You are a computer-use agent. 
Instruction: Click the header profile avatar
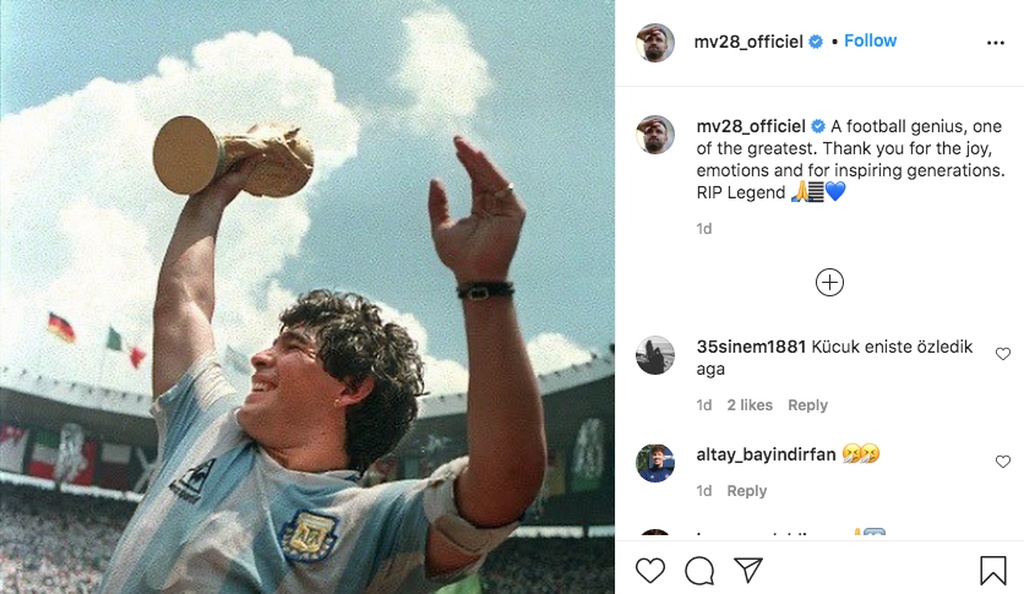click(655, 42)
